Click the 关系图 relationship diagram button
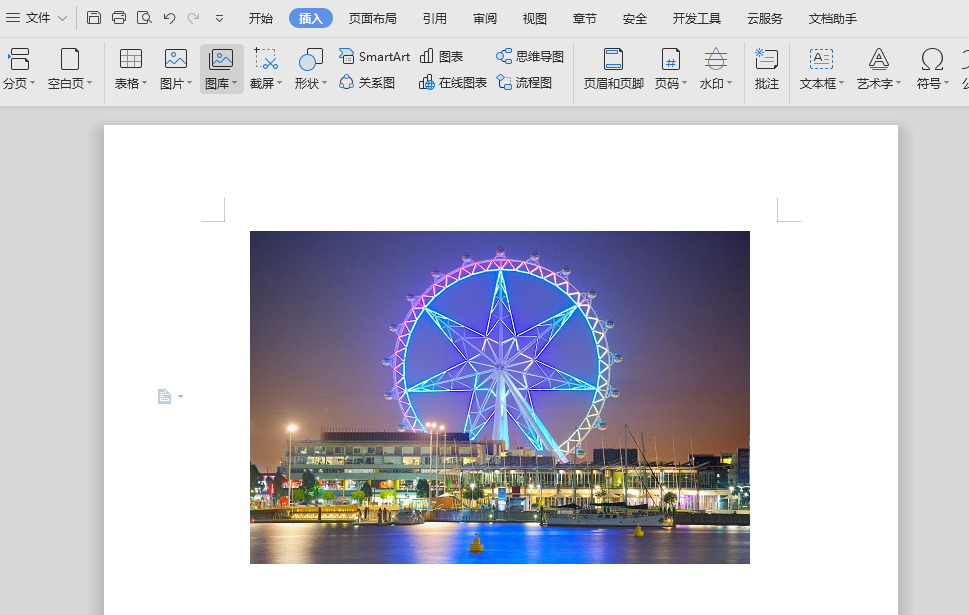969x615 pixels. (x=367, y=83)
